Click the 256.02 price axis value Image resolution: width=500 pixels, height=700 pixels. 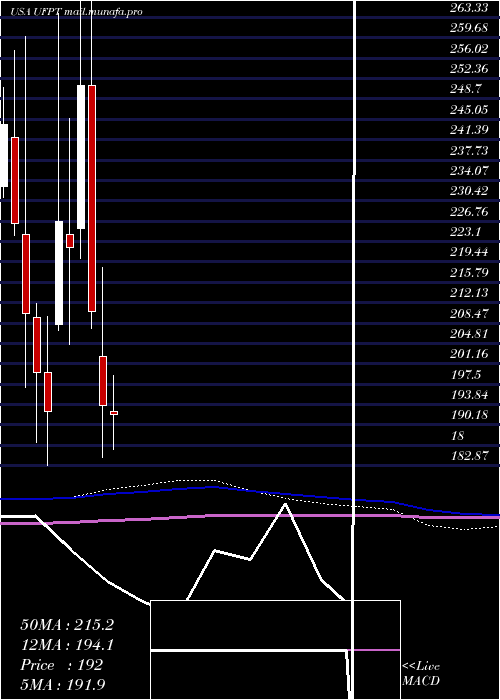pyautogui.click(x=469, y=48)
